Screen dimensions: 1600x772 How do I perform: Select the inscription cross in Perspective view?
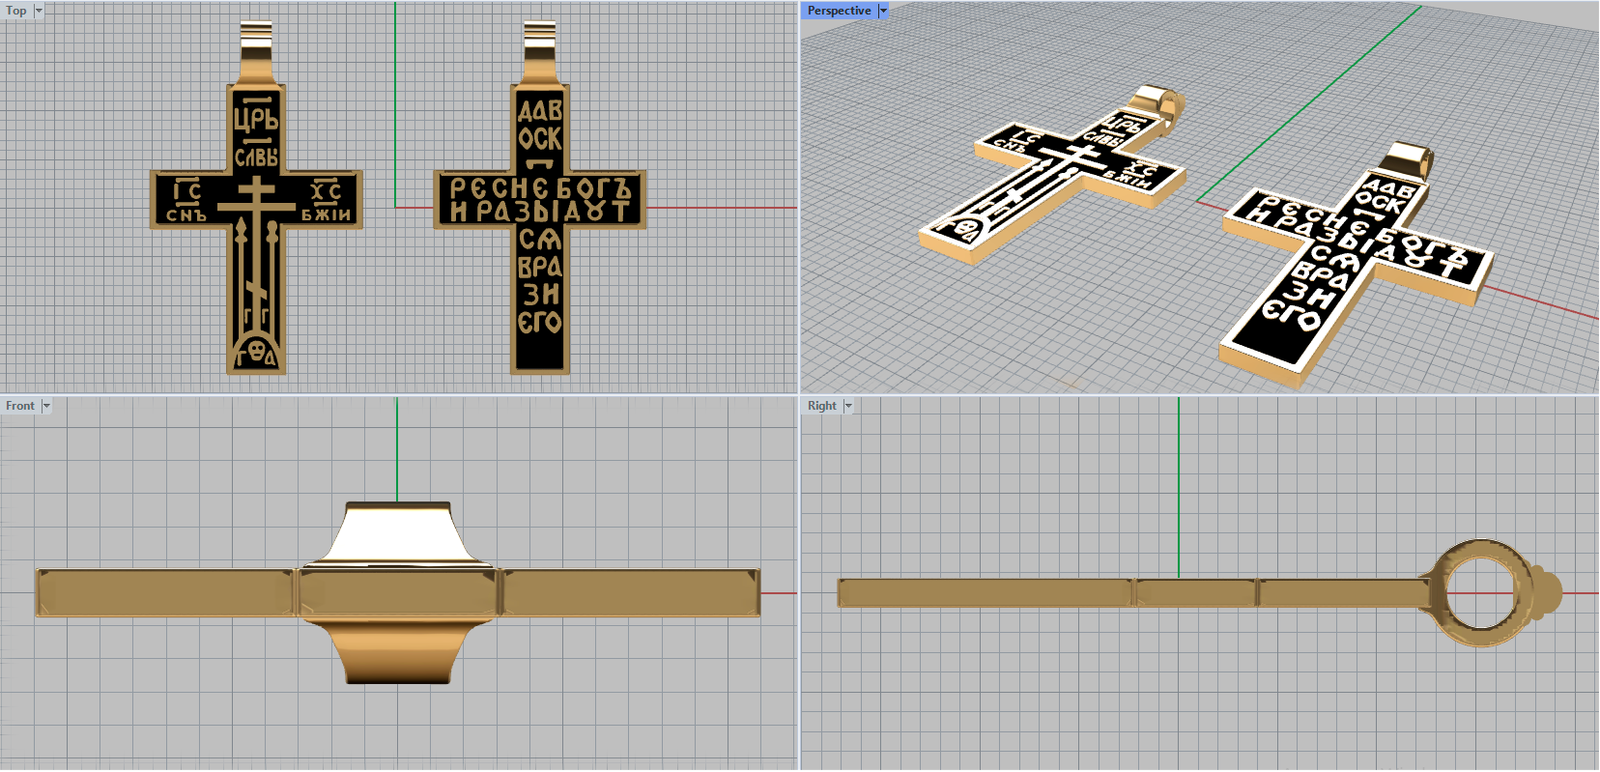pos(1350,260)
